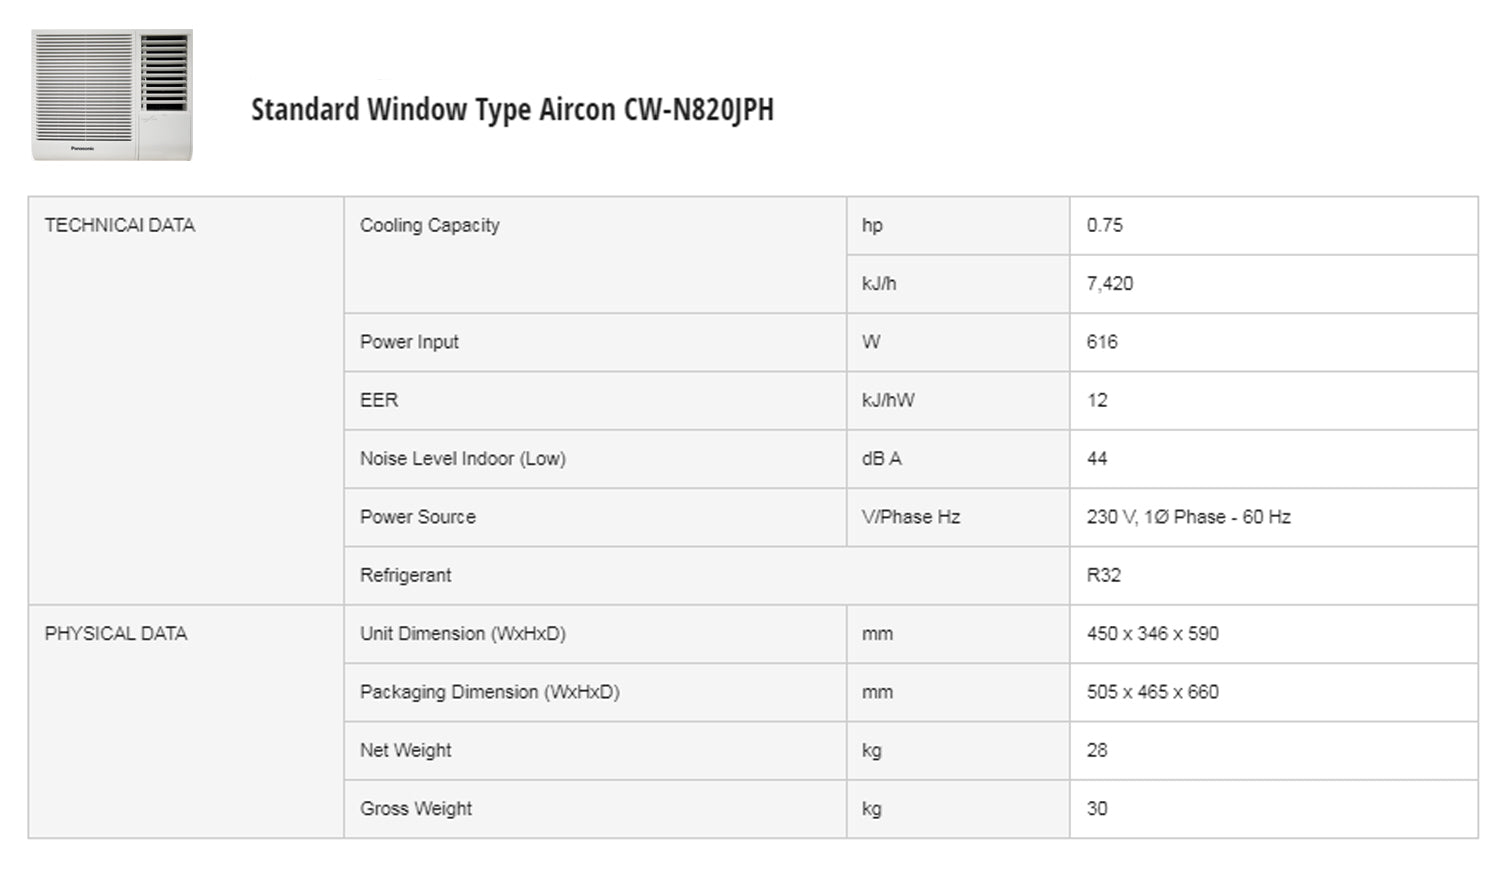Click Noise Level Indoor (Low) label
1500x885 pixels.
[462, 458]
